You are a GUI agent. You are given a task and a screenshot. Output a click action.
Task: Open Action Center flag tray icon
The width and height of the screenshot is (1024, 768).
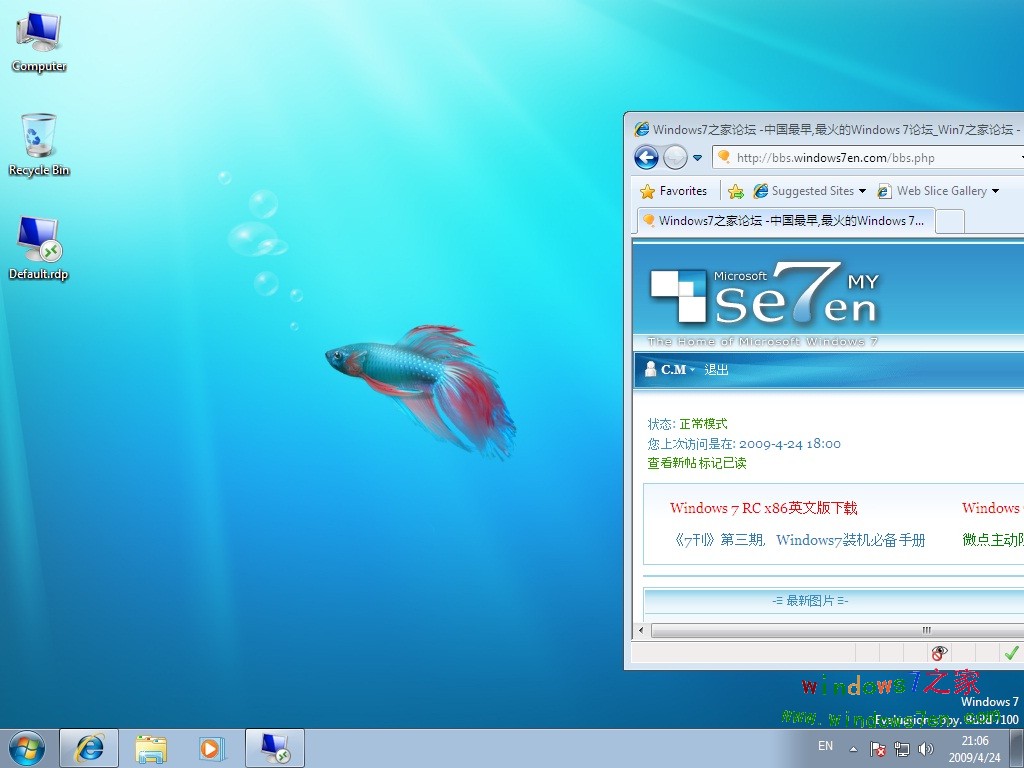pos(878,748)
